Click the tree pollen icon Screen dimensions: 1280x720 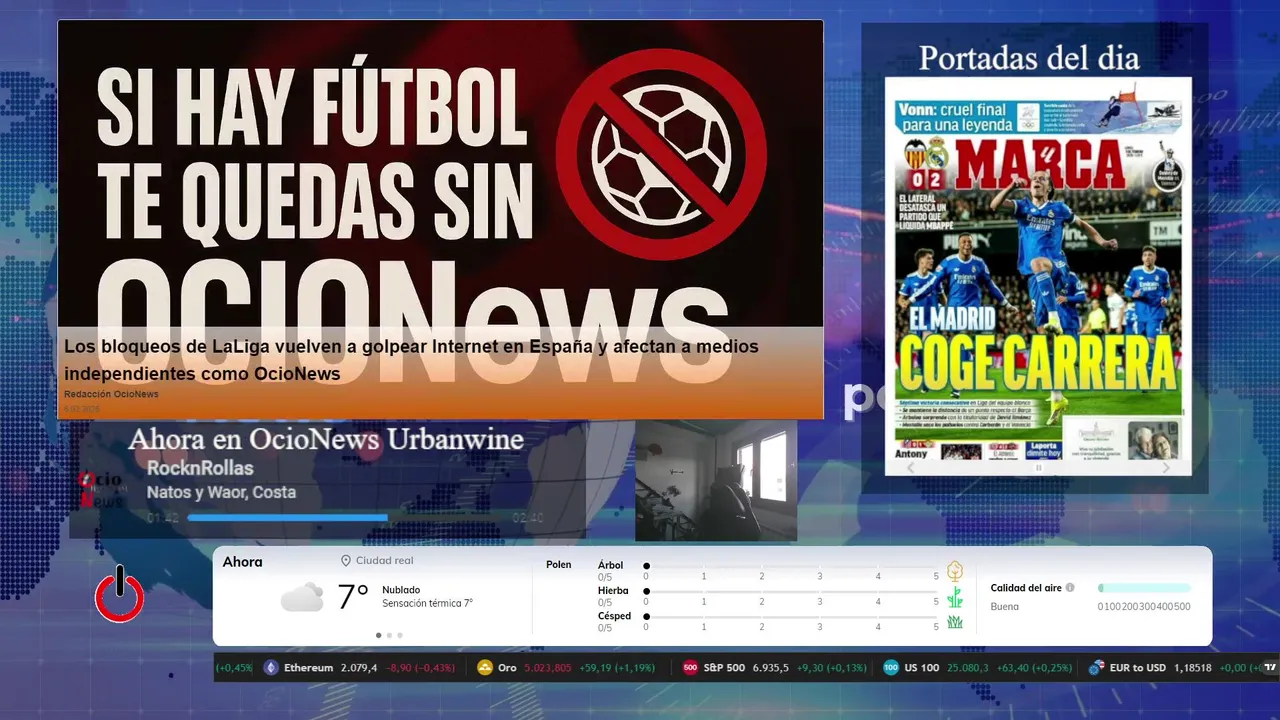coord(955,571)
